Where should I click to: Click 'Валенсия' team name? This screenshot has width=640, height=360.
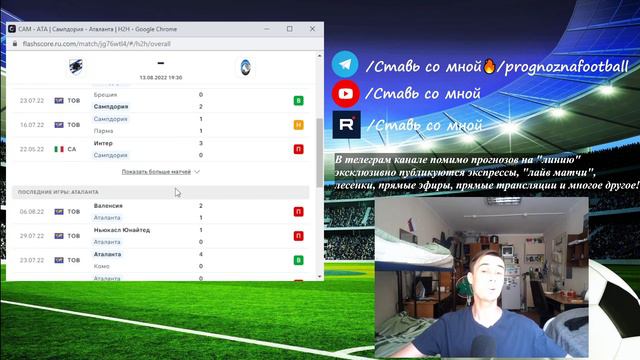(108, 206)
